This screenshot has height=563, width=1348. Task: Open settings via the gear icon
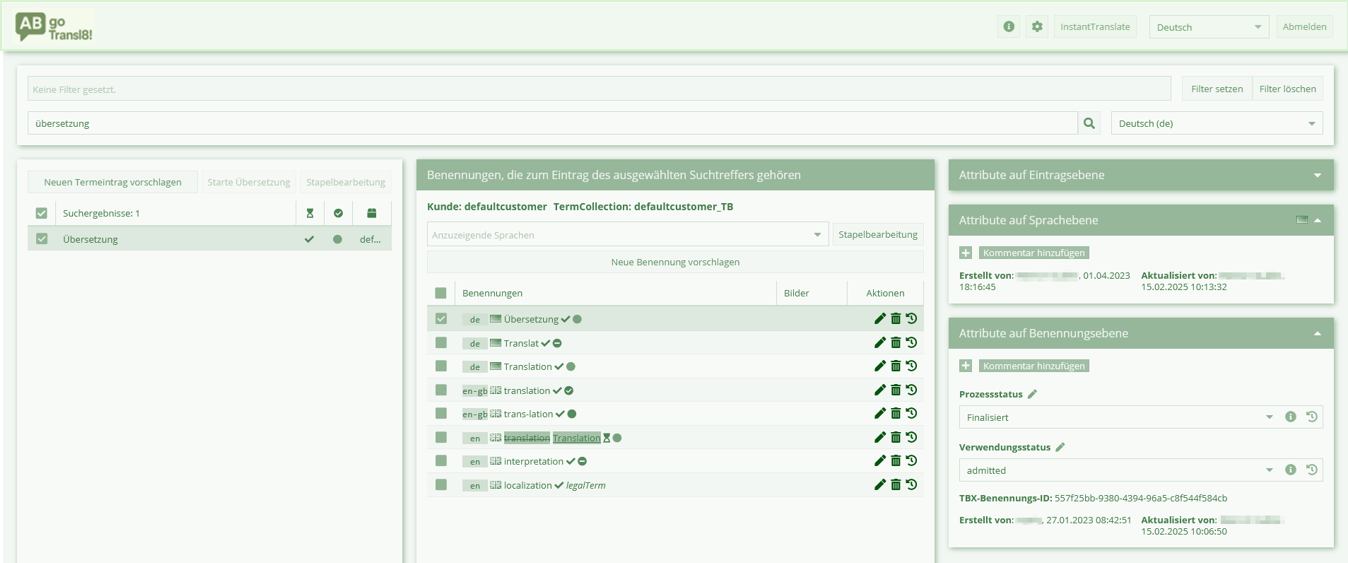[x=1037, y=27]
